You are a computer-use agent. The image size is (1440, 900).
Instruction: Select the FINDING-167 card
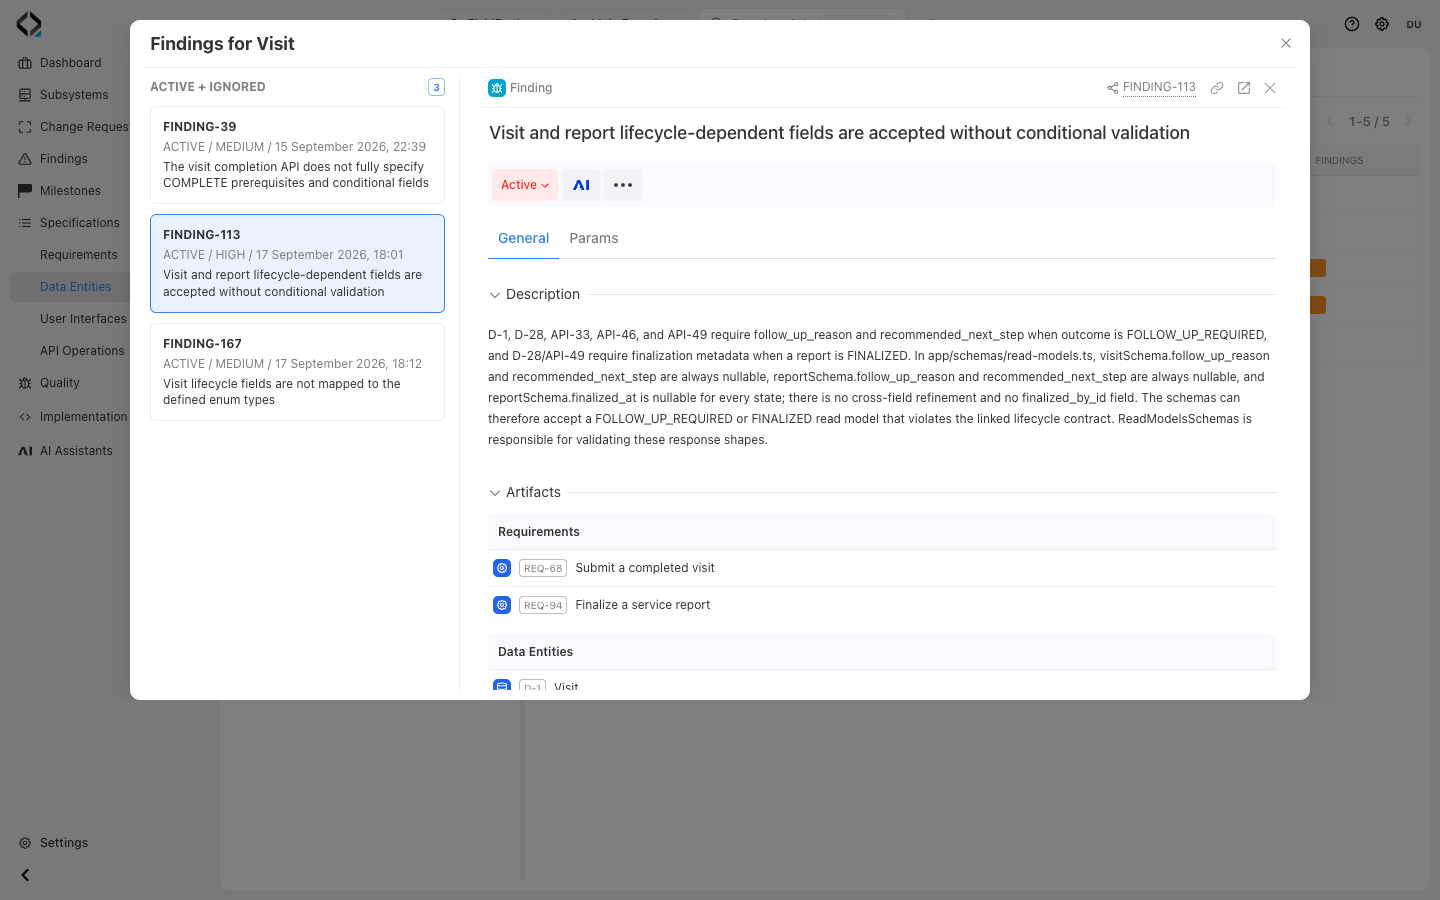297,372
